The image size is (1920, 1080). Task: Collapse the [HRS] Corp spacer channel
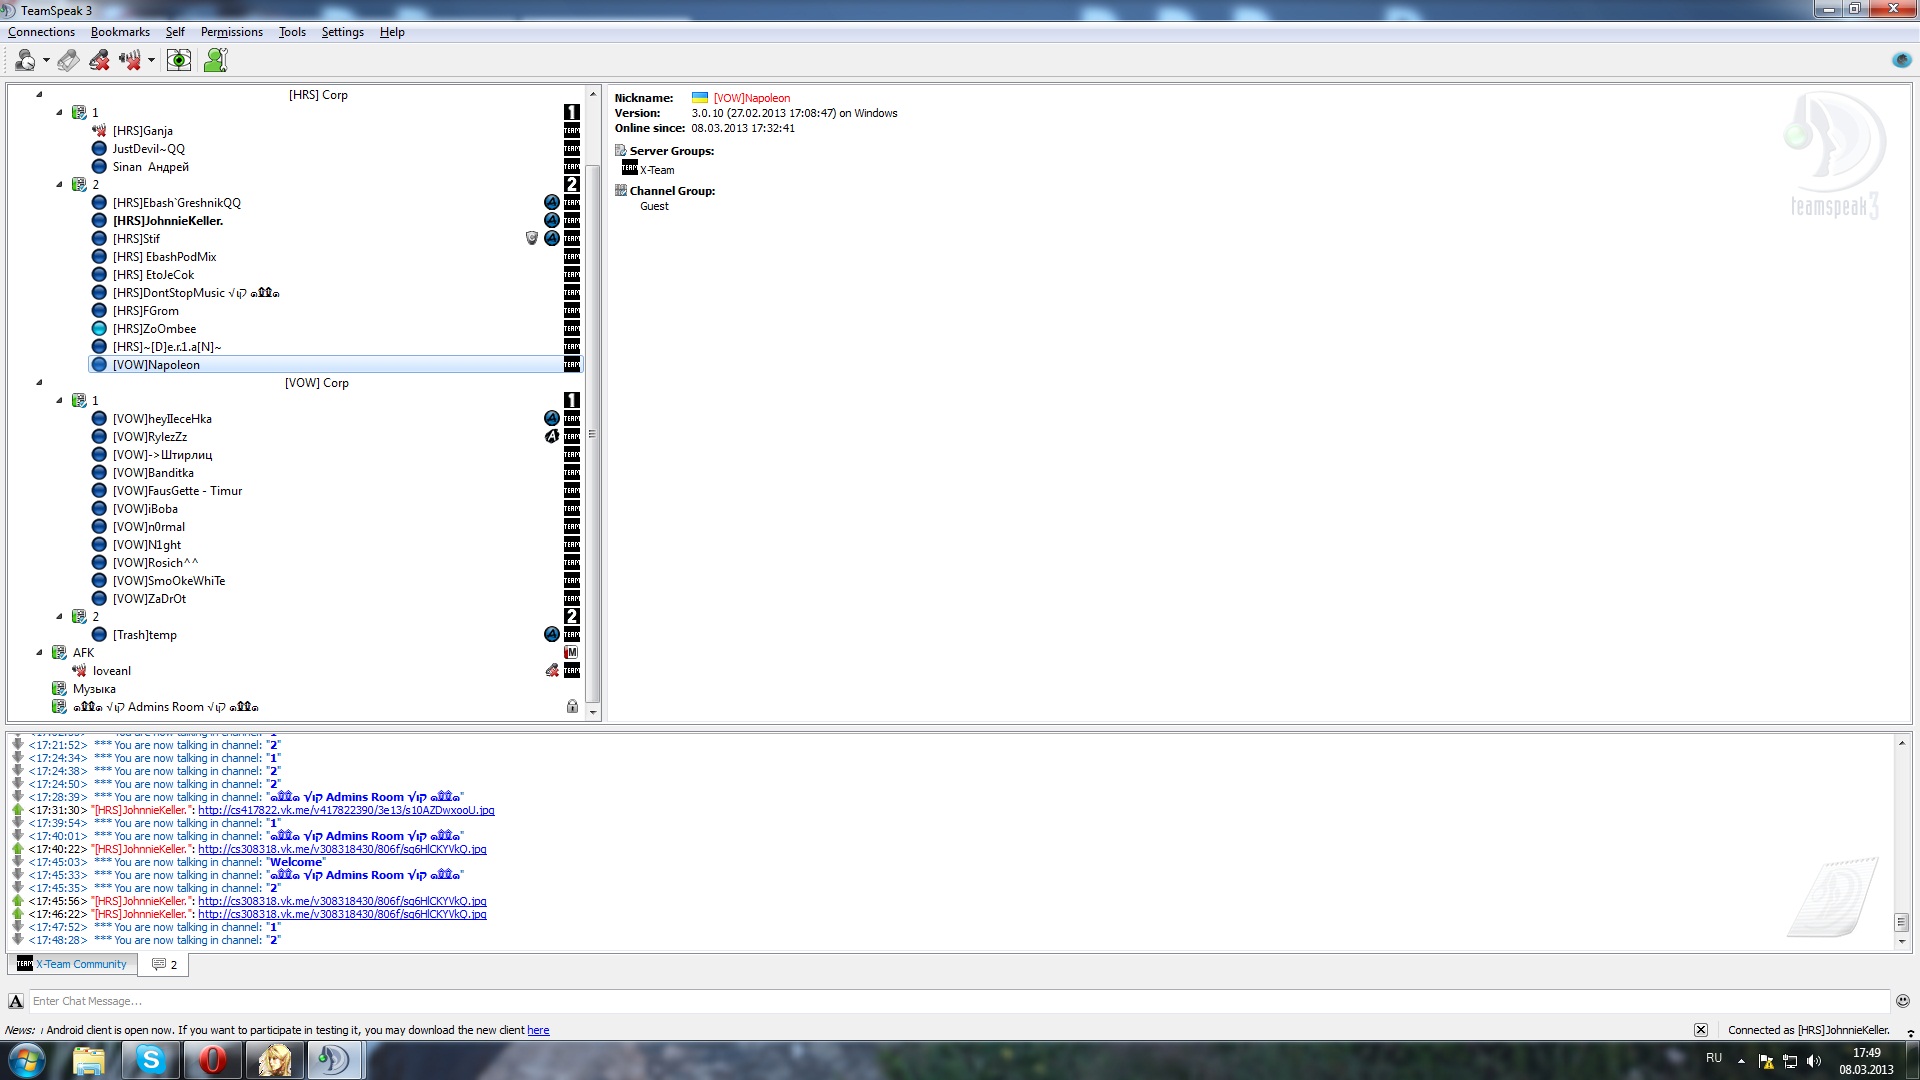[39, 95]
